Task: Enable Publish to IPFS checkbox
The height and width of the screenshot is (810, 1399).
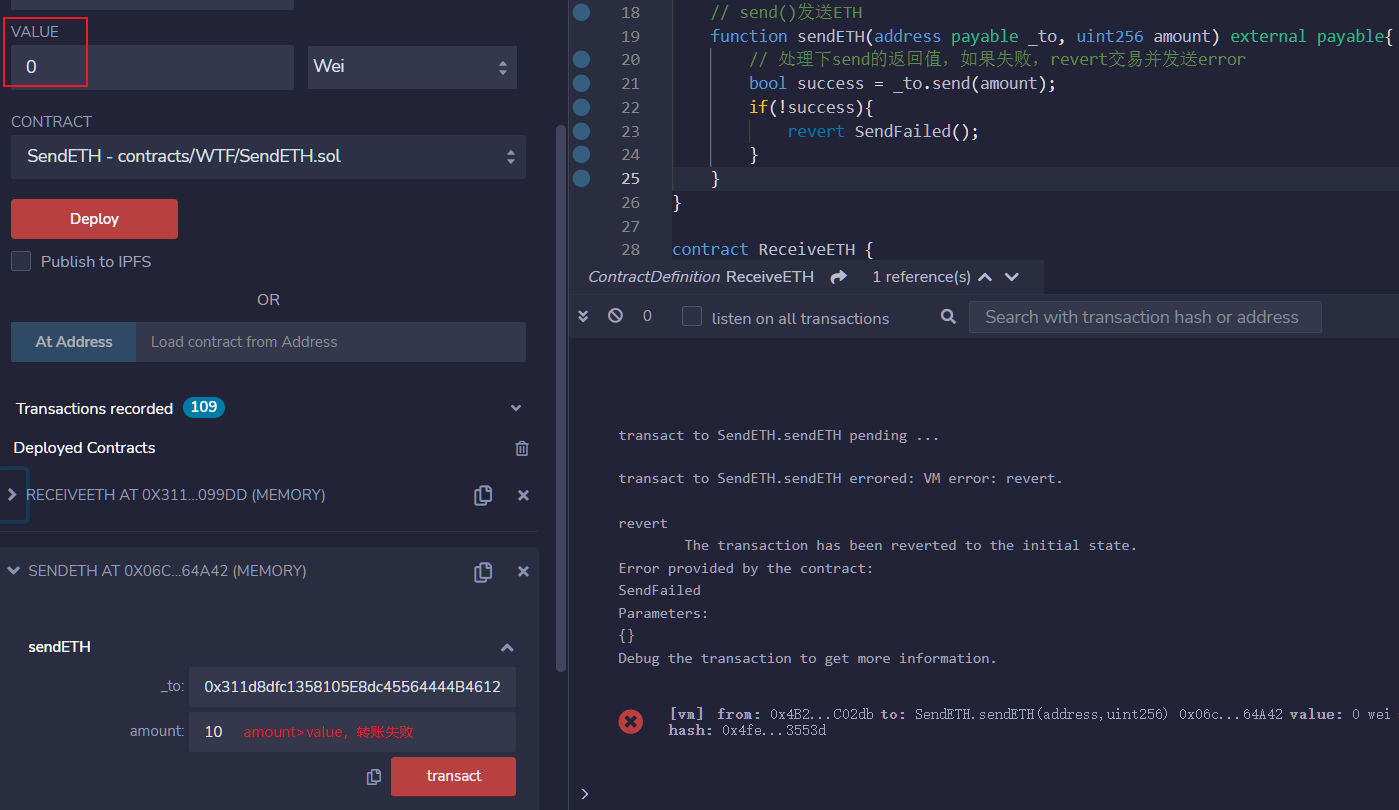Action: [x=21, y=261]
